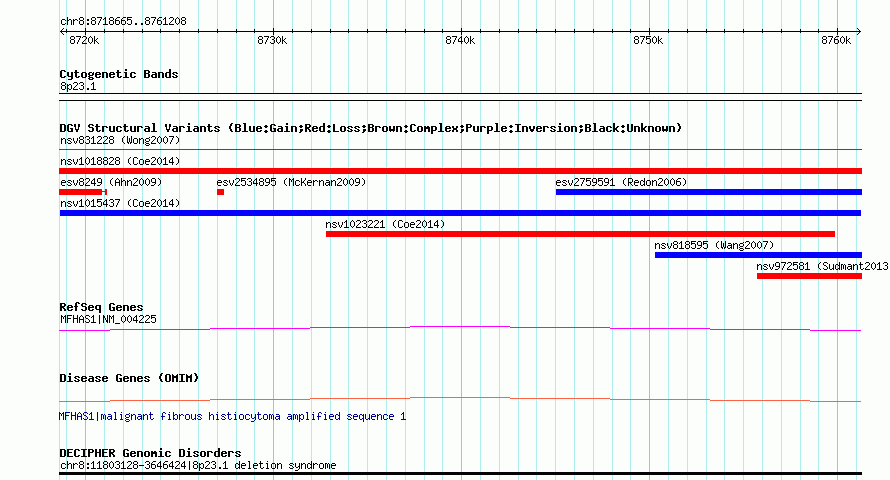Click the esv2534895 (McKernan2009) label

291,182
